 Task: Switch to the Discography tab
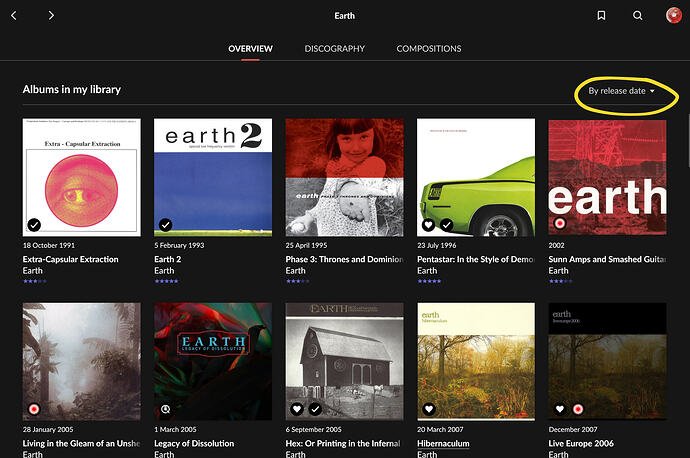[x=334, y=49]
